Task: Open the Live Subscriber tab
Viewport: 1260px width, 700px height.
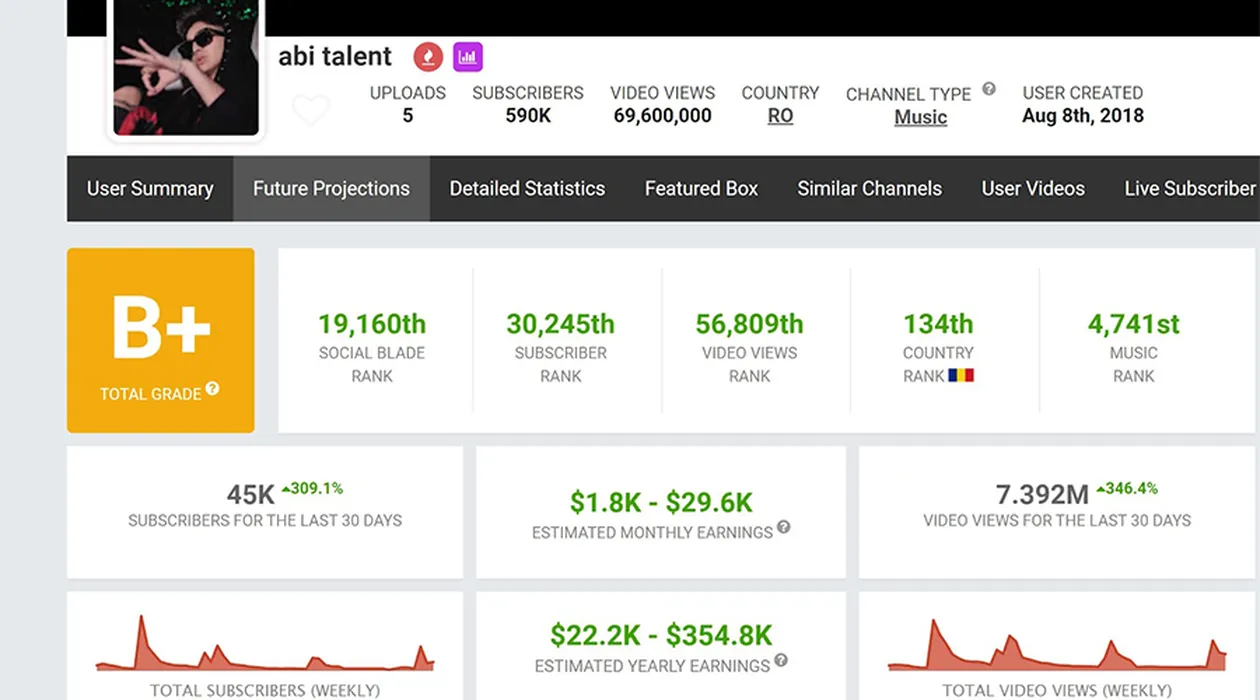Action: tap(1189, 188)
